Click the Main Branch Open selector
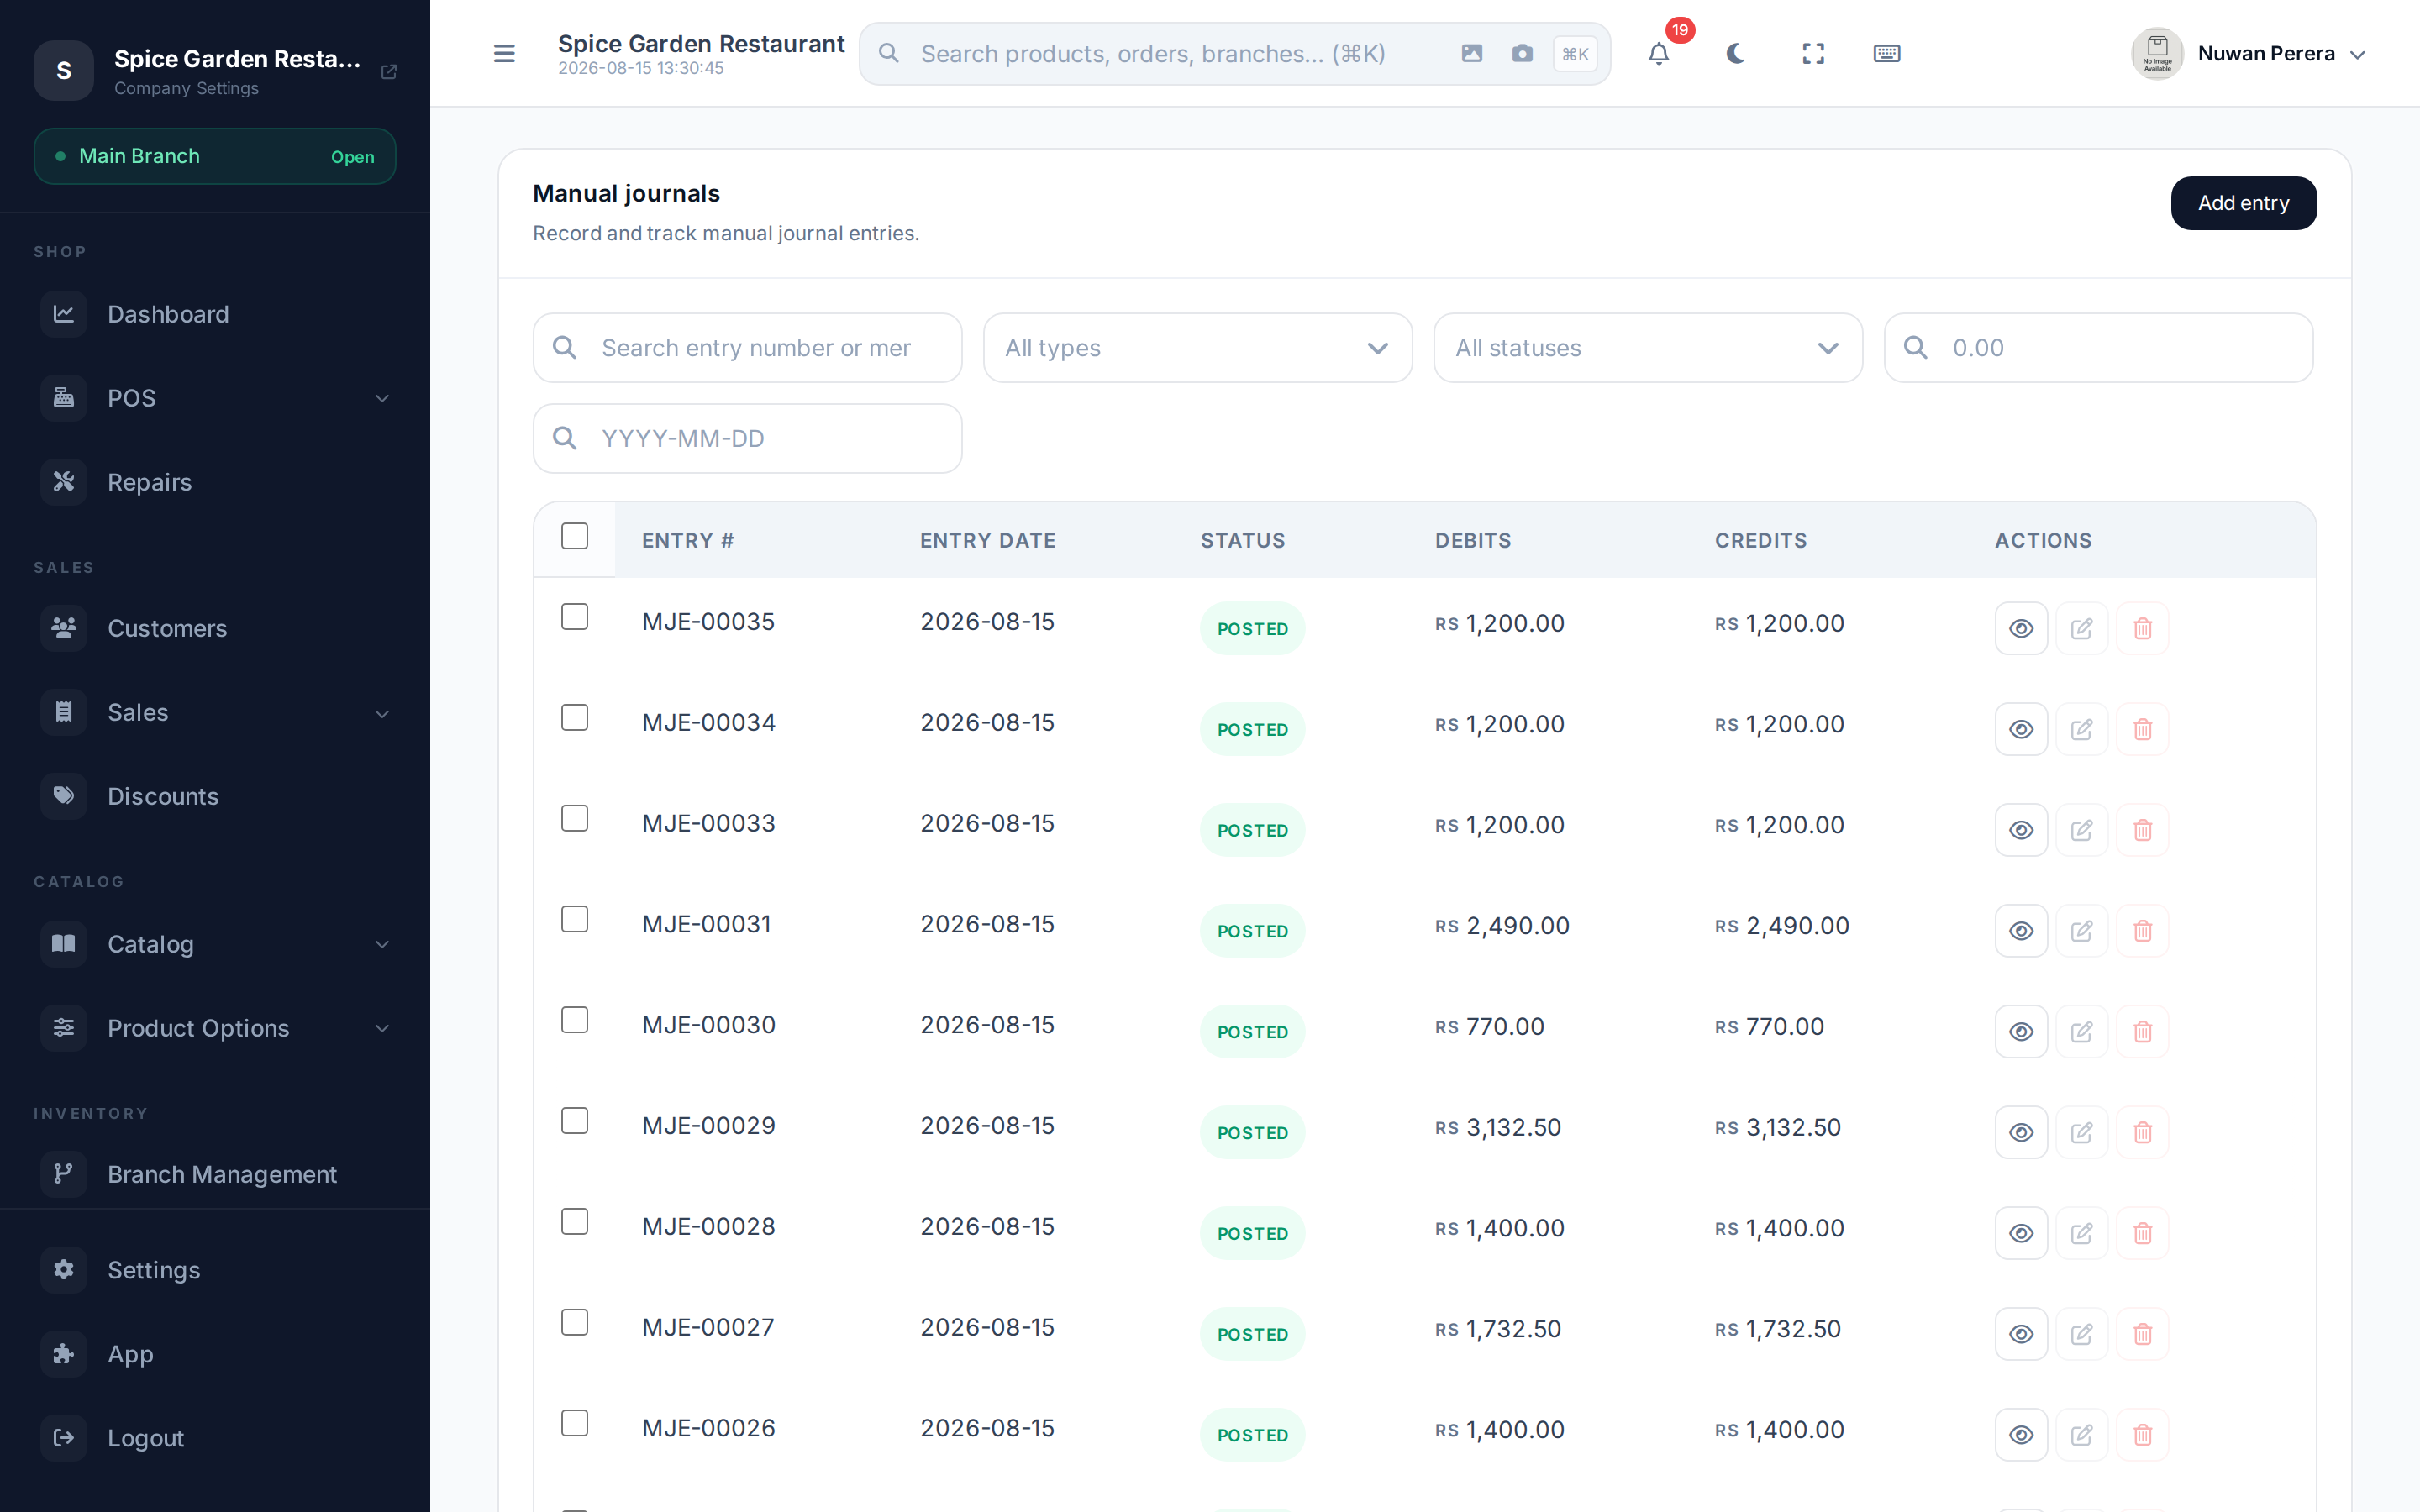 pyautogui.click(x=215, y=156)
